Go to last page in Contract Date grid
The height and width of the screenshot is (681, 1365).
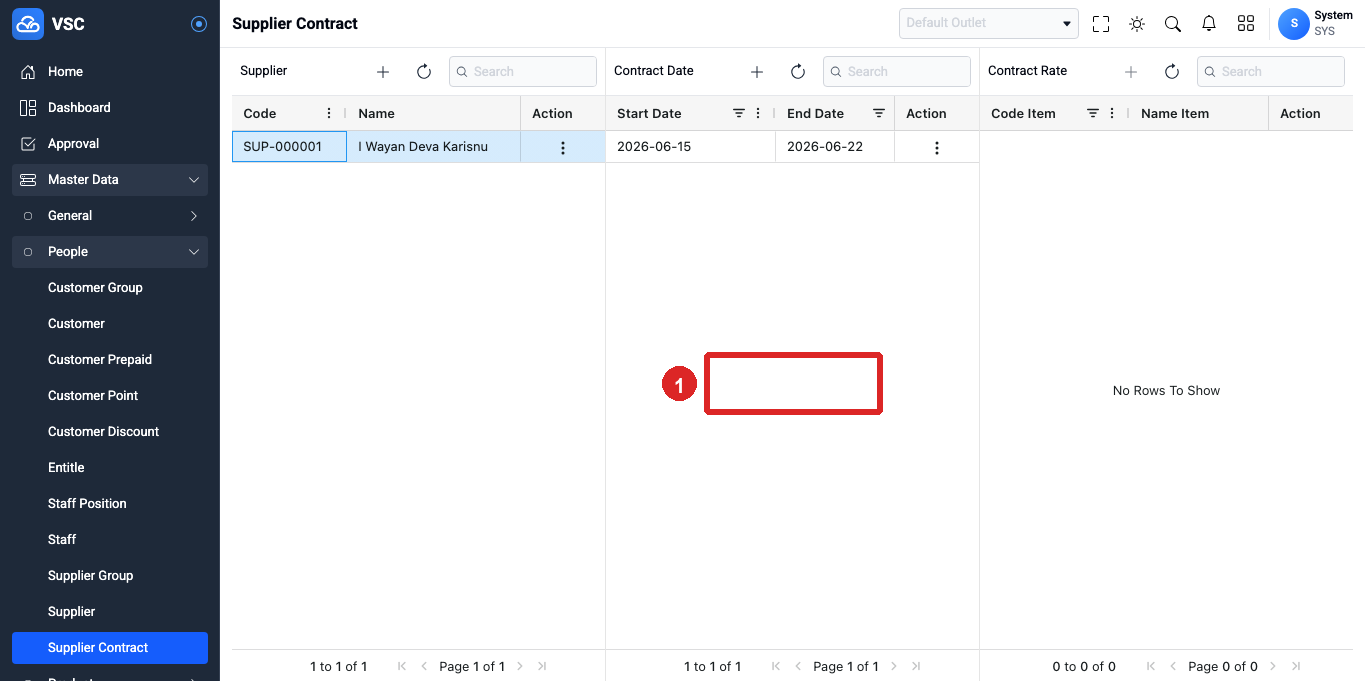click(x=916, y=666)
